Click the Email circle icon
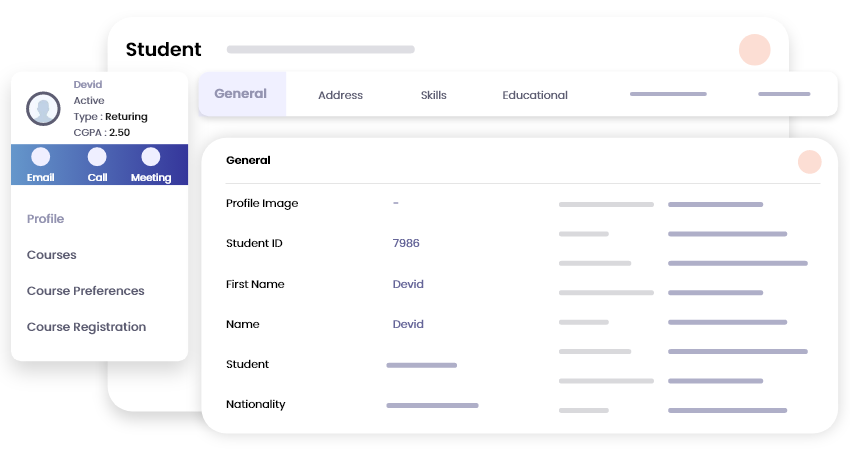 point(41,157)
